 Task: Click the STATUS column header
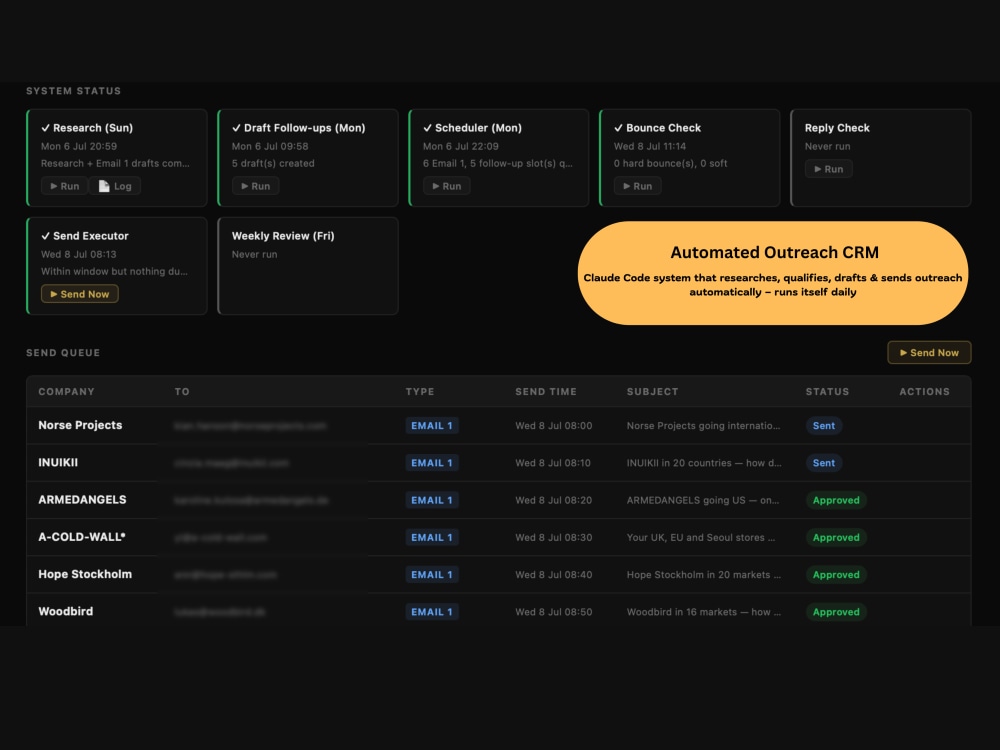click(827, 392)
